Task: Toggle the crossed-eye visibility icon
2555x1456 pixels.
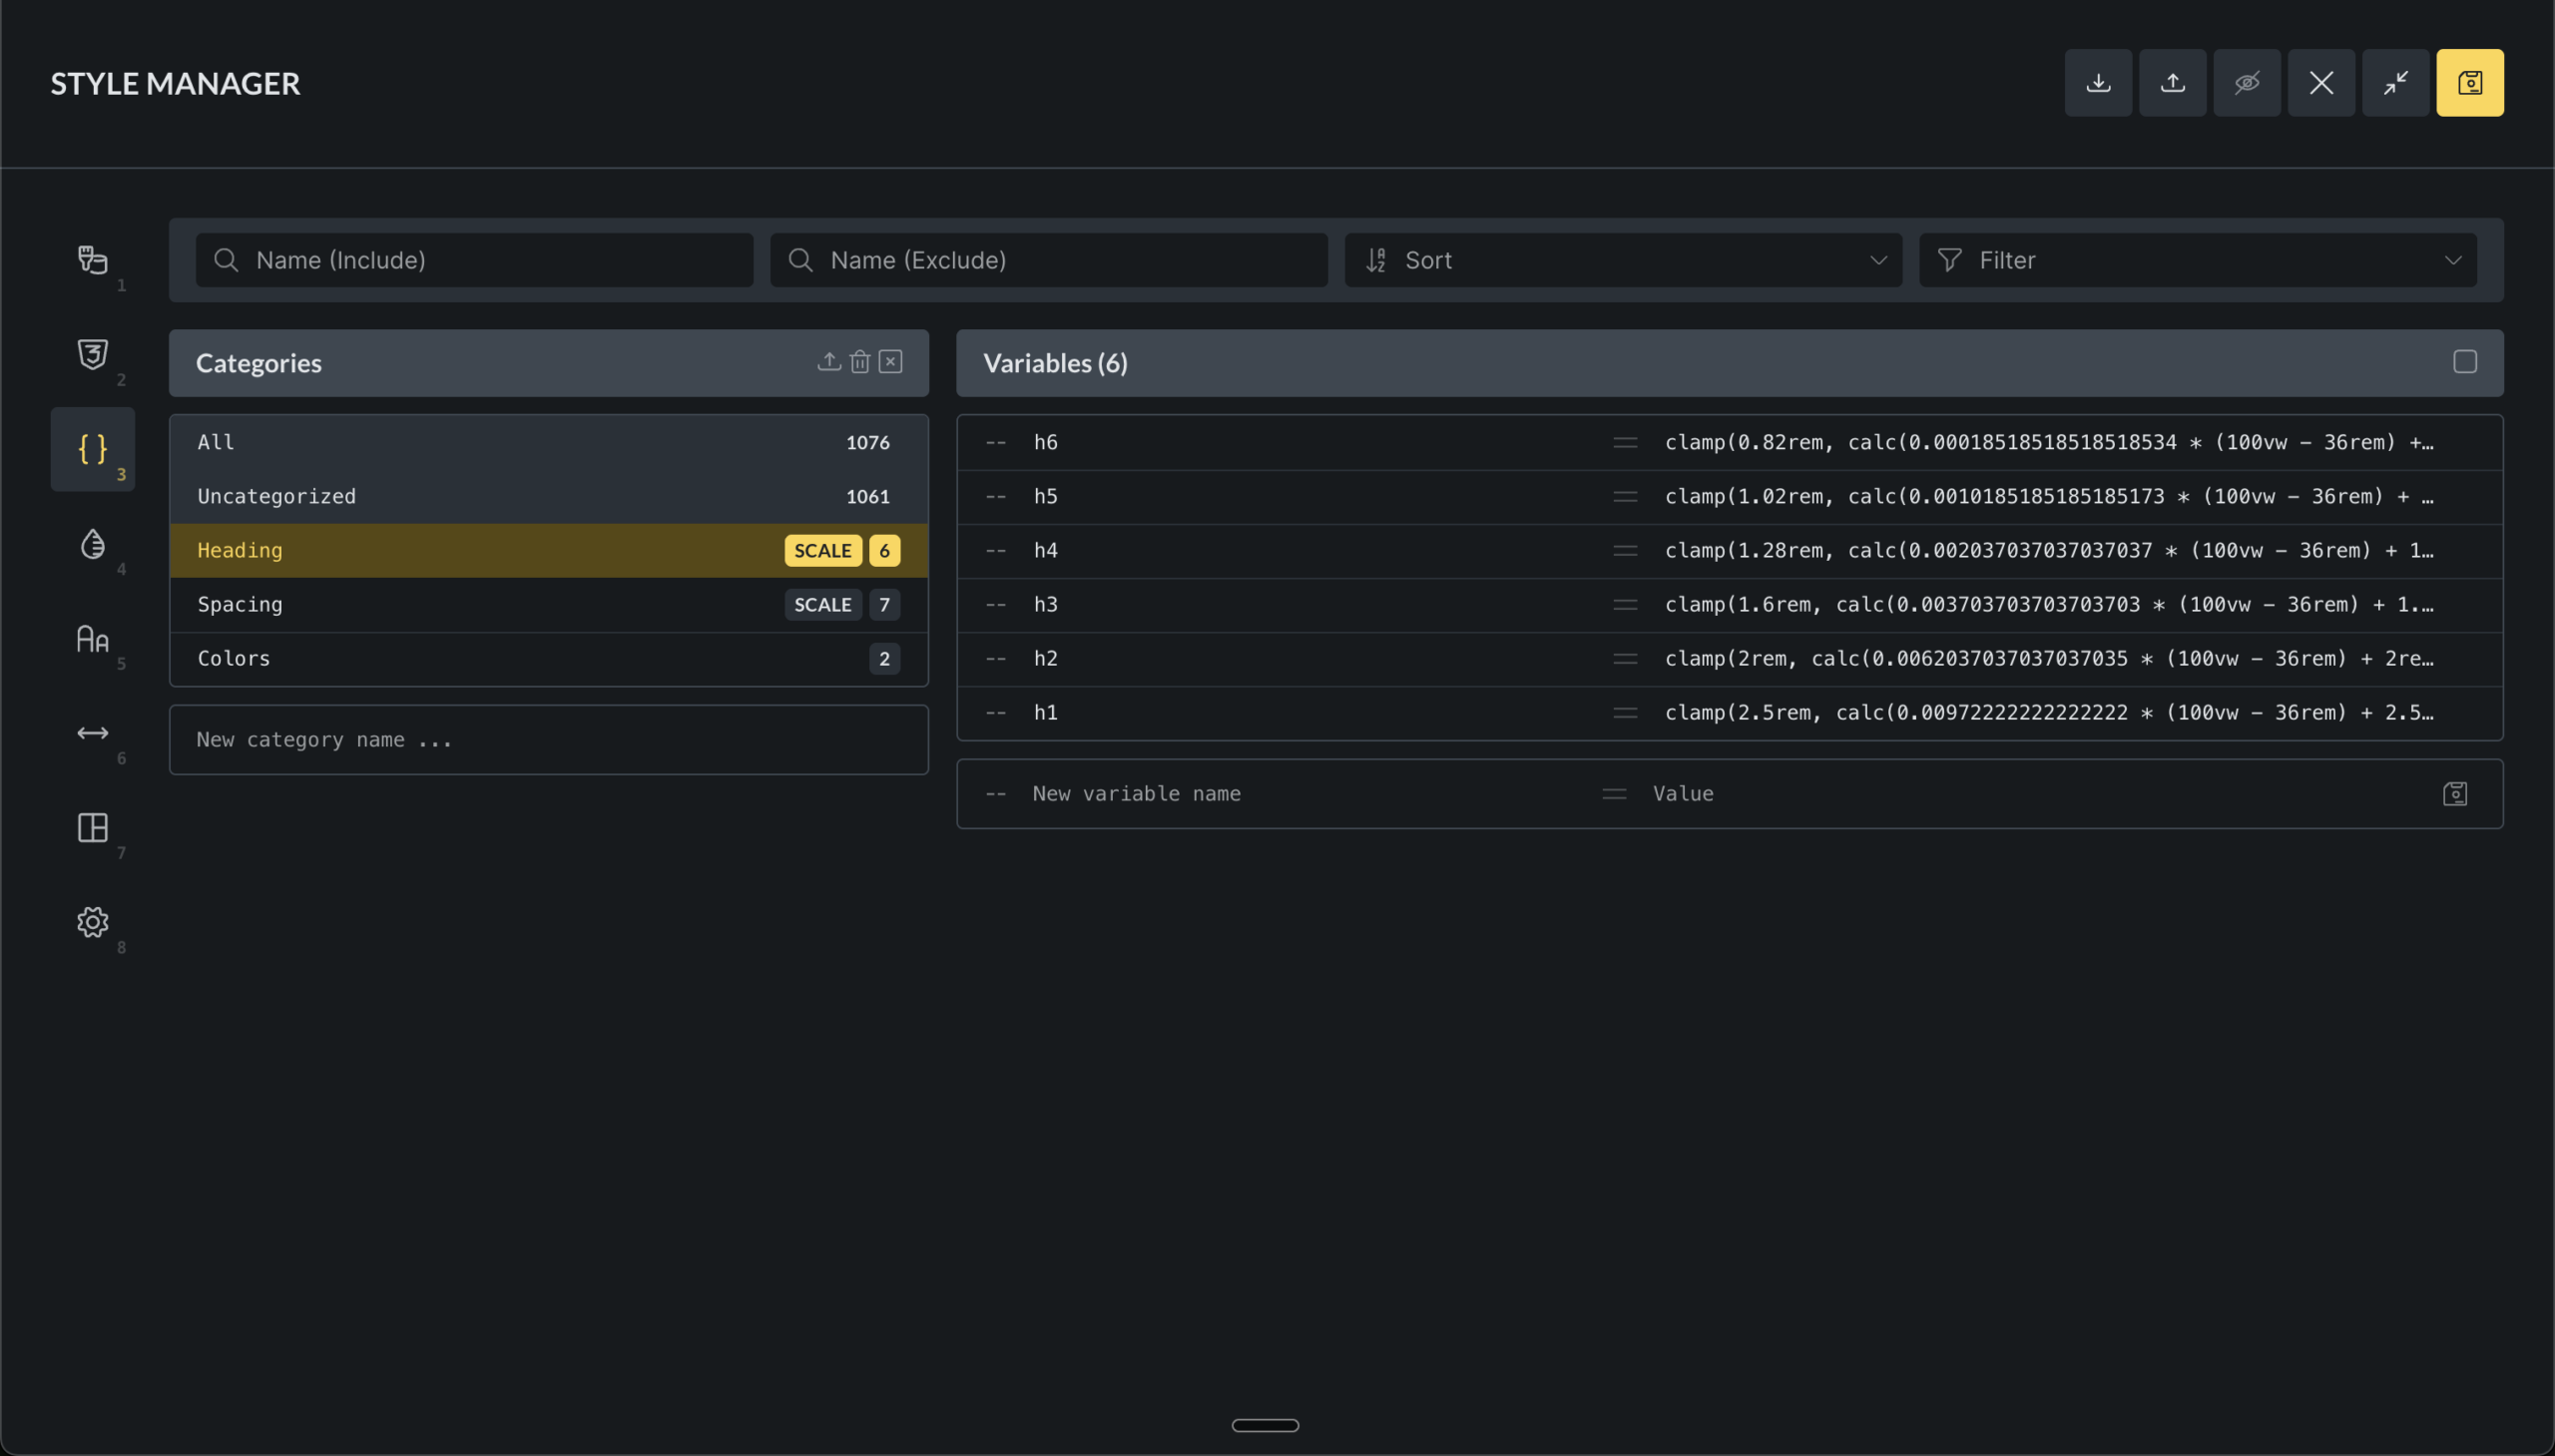Action: point(2246,83)
